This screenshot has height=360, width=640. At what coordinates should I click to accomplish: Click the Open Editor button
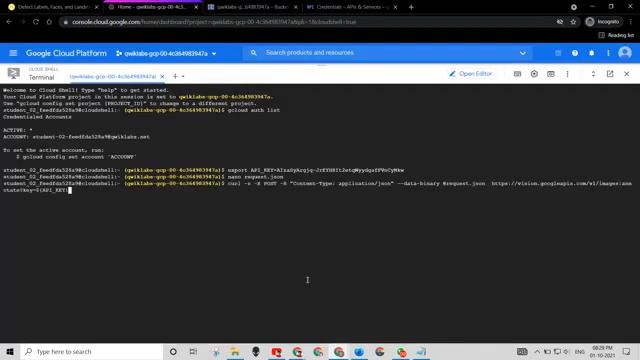(471, 74)
